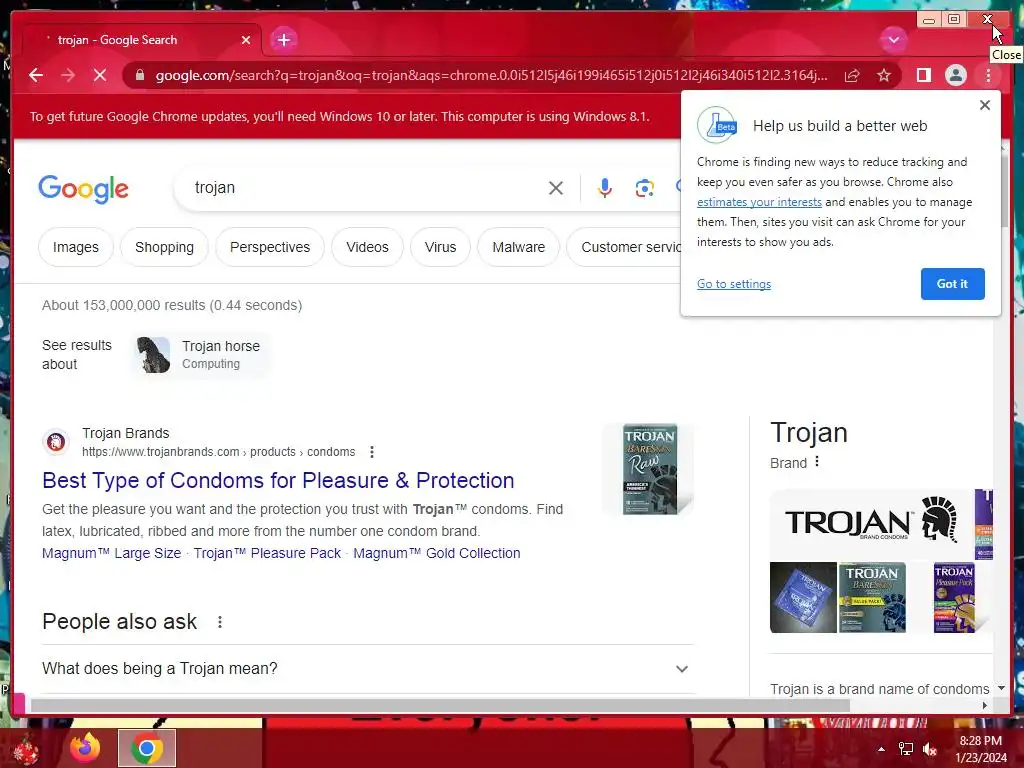The width and height of the screenshot is (1024, 768).
Task: Minimize the Chrome window
Action: (x=929, y=20)
